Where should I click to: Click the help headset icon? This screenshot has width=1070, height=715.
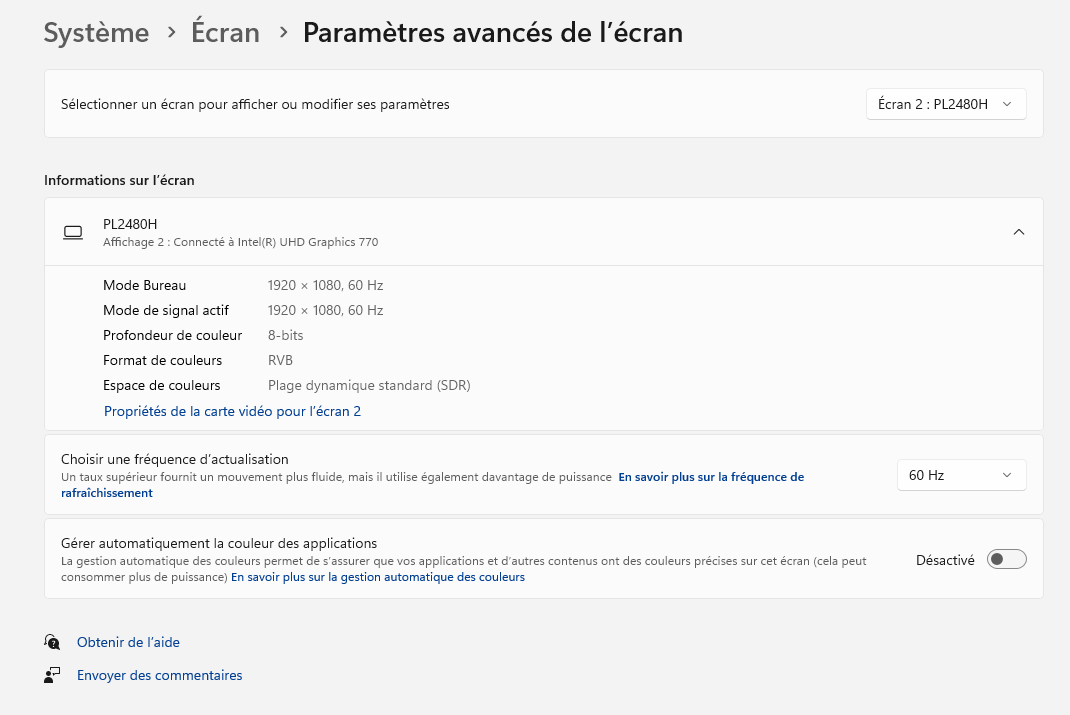[x=52, y=642]
